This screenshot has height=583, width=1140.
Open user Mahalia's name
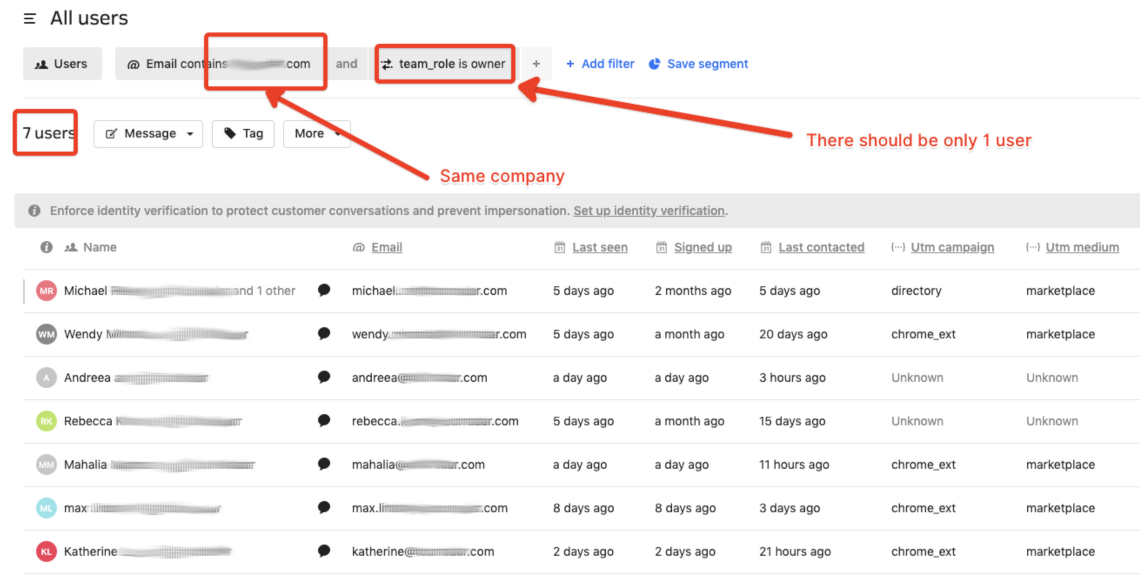[160, 465]
